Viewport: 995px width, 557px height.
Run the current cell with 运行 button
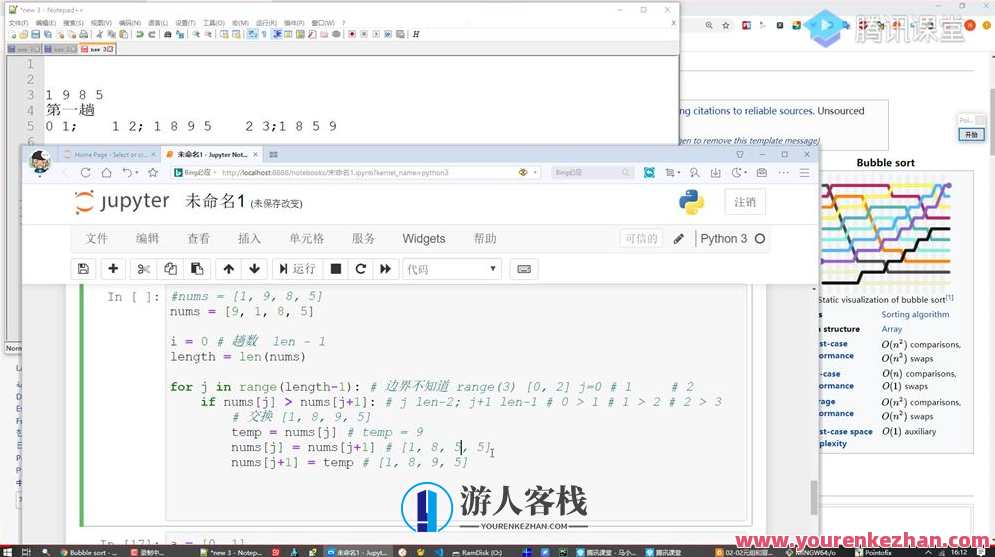(297, 269)
